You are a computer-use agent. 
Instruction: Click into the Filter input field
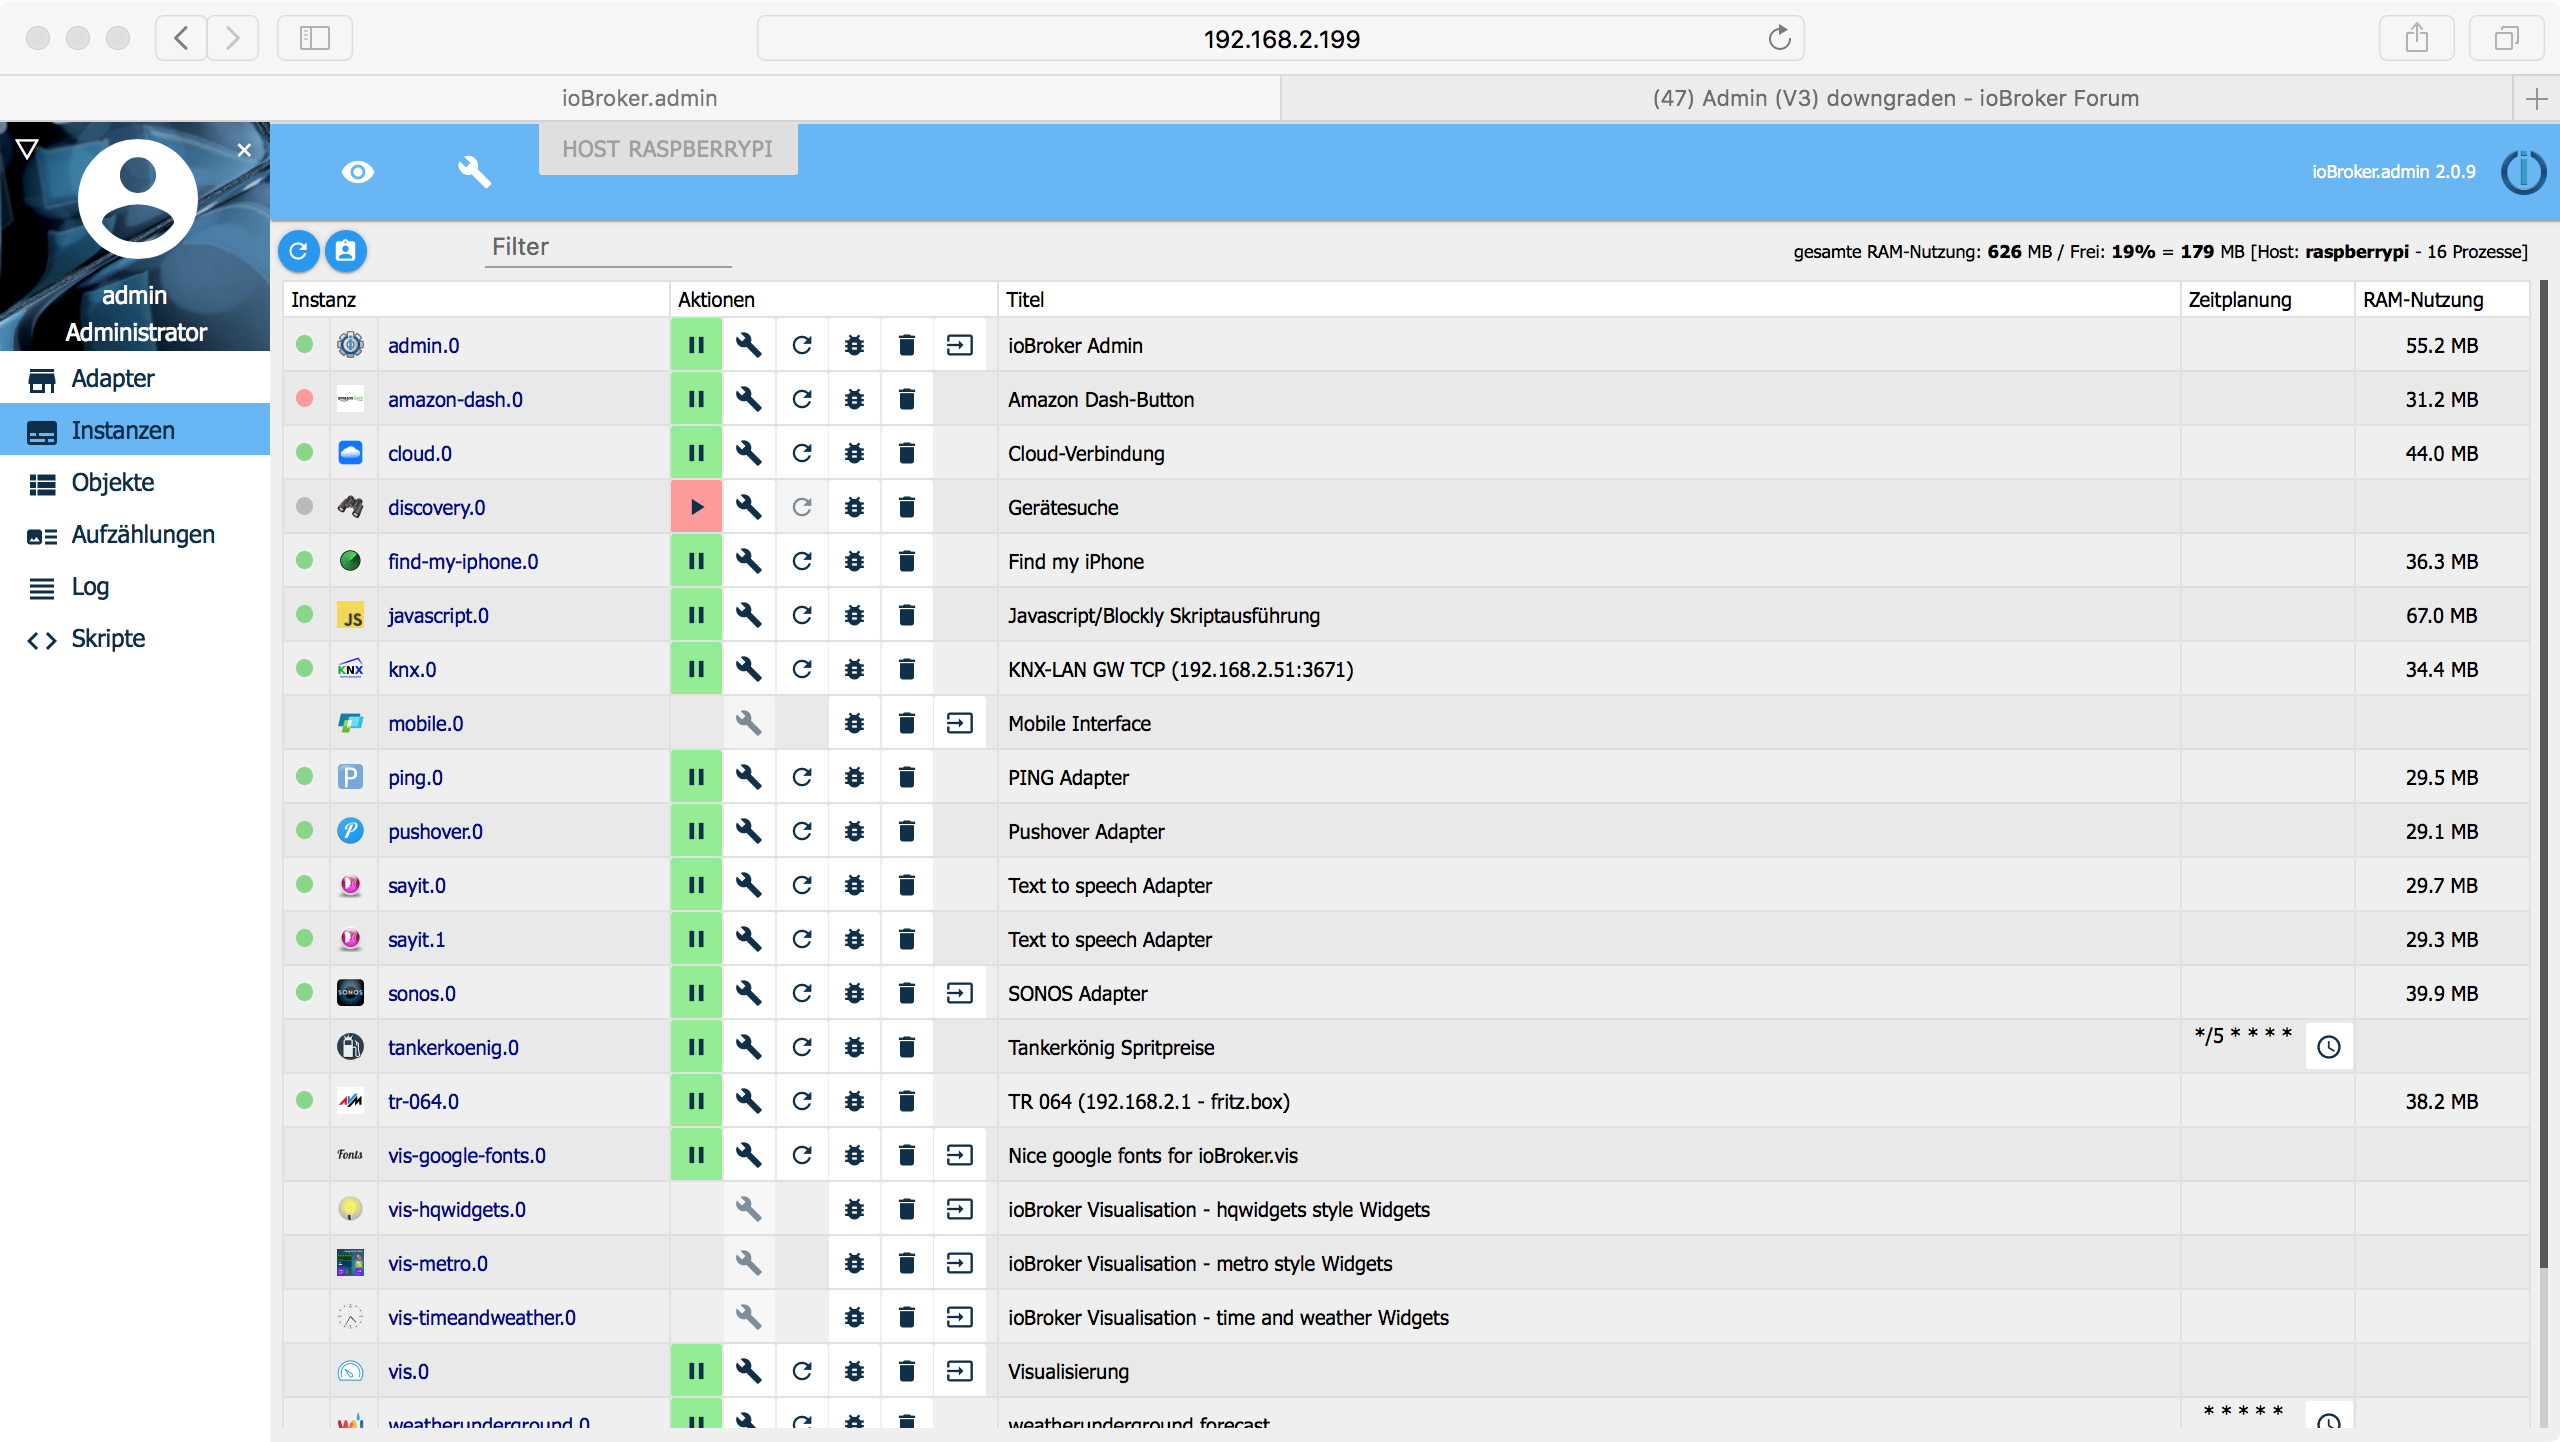pyautogui.click(x=608, y=247)
